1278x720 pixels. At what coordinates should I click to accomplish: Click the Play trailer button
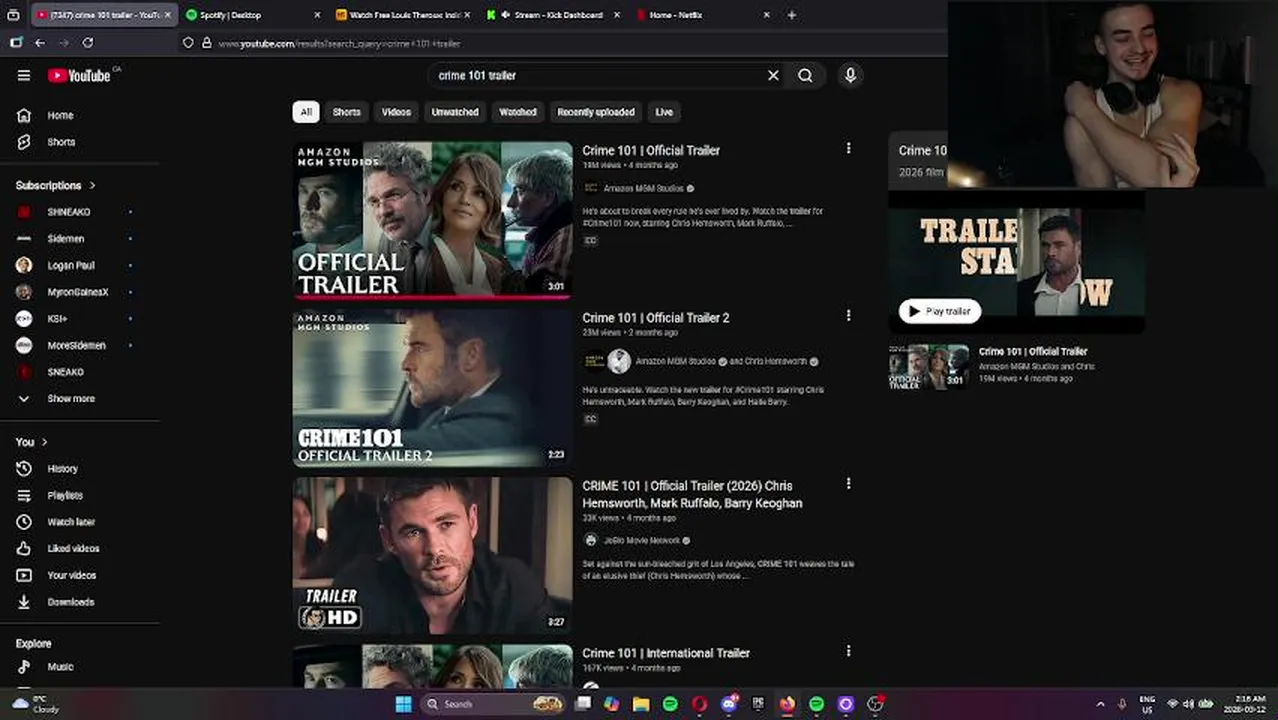939,311
